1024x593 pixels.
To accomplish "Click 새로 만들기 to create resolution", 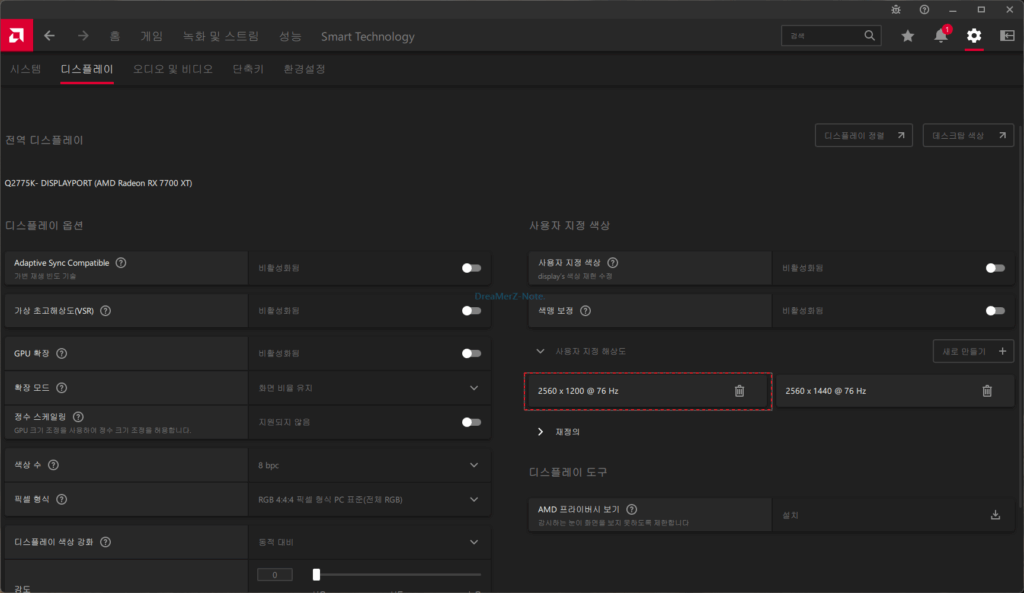I will pos(973,351).
